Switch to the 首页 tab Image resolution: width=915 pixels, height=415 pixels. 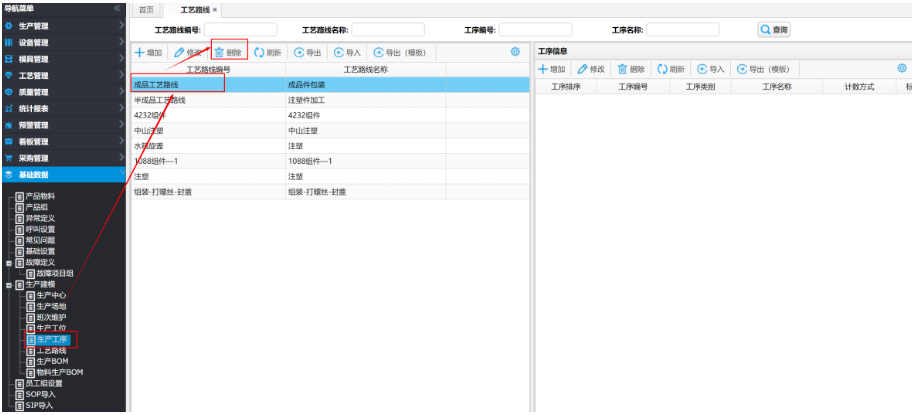tap(146, 10)
